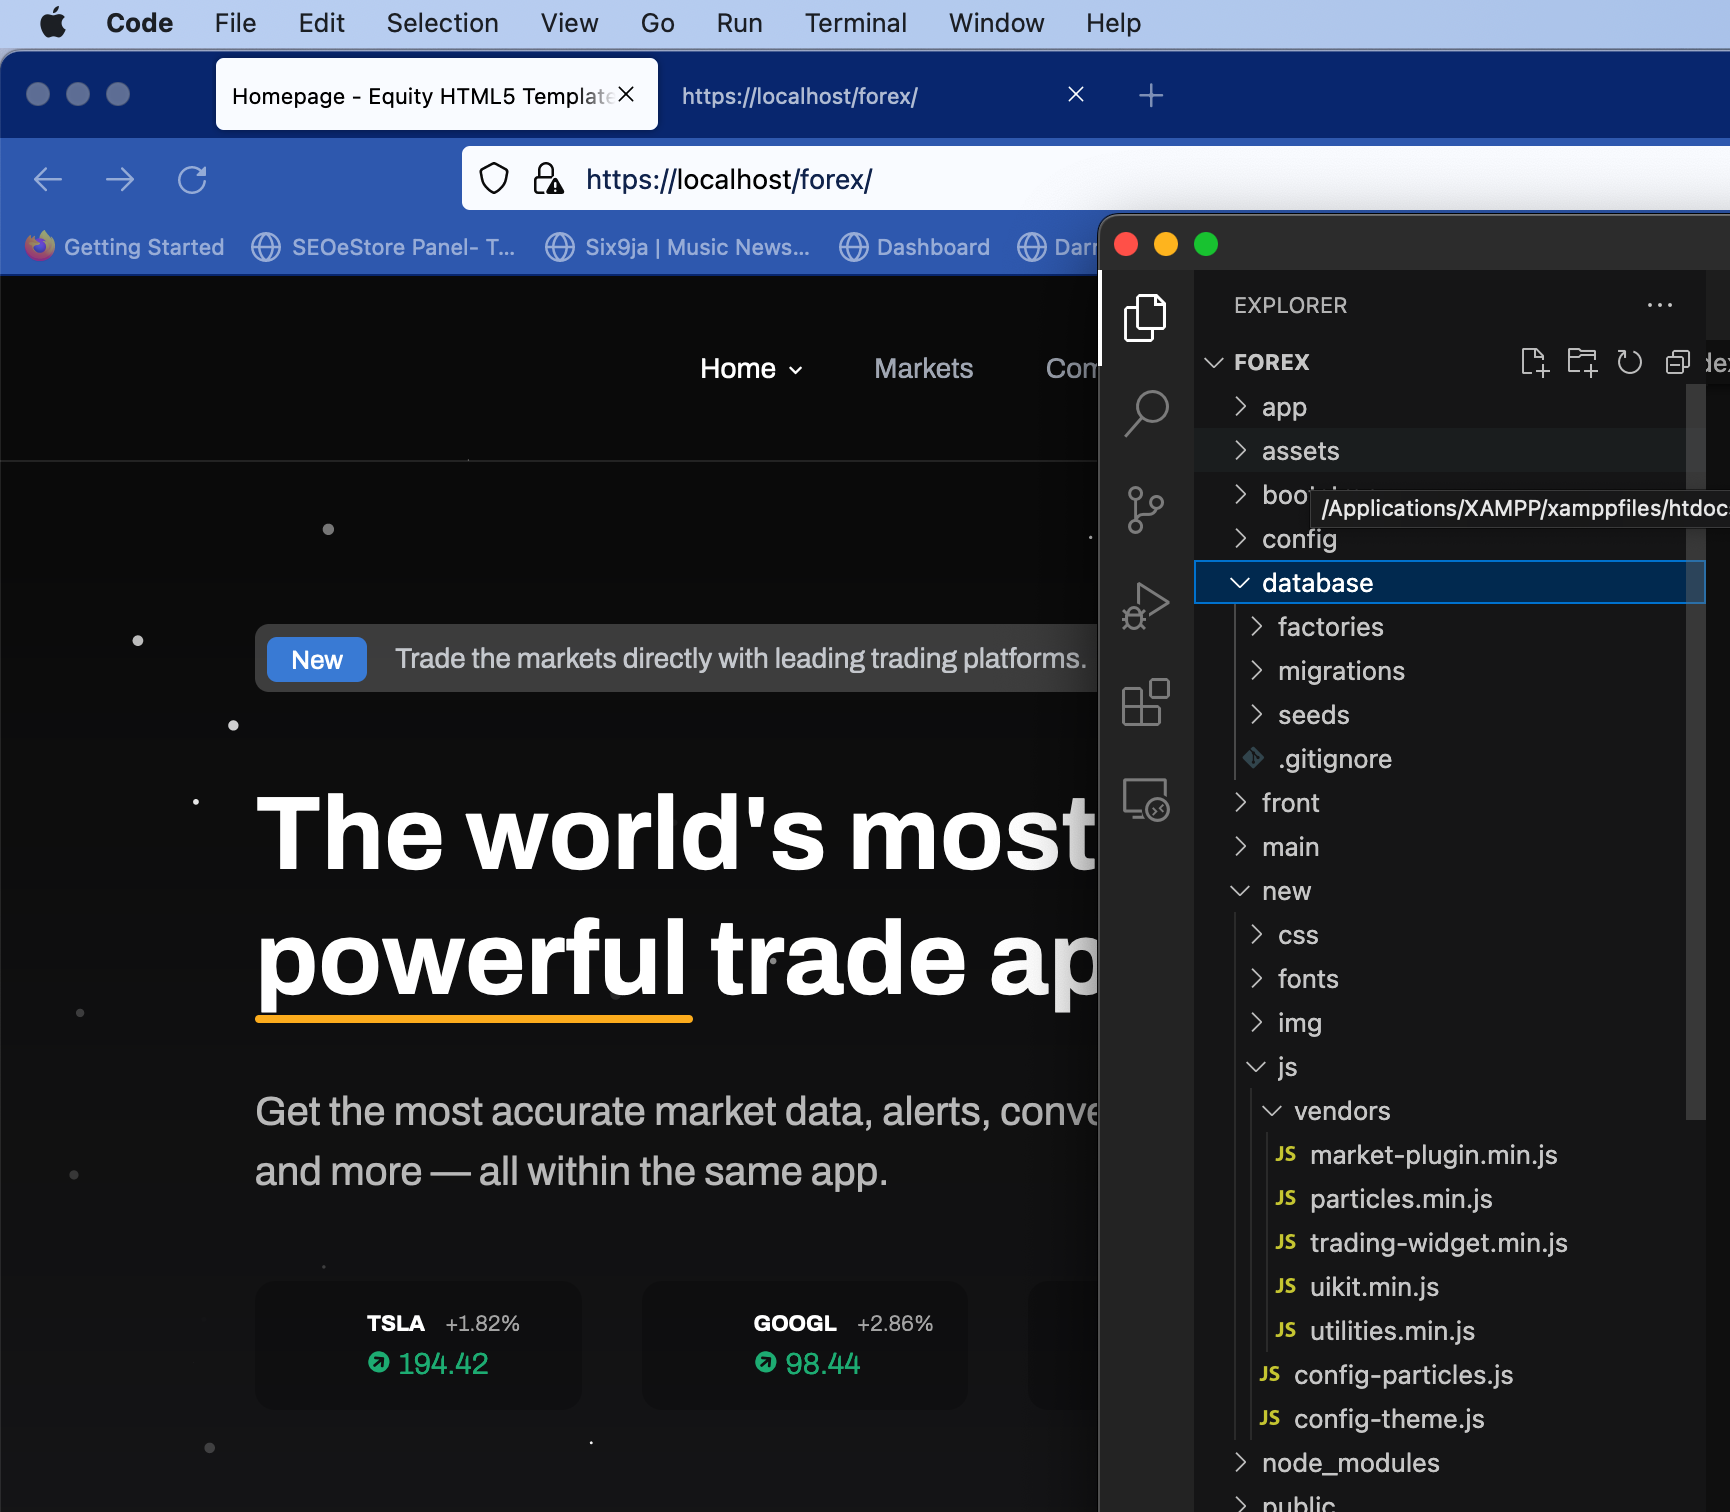Click the New File icon in FOREX header
The height and width of the screenshot is (1512, 1730).
(x=1534, y=362)
